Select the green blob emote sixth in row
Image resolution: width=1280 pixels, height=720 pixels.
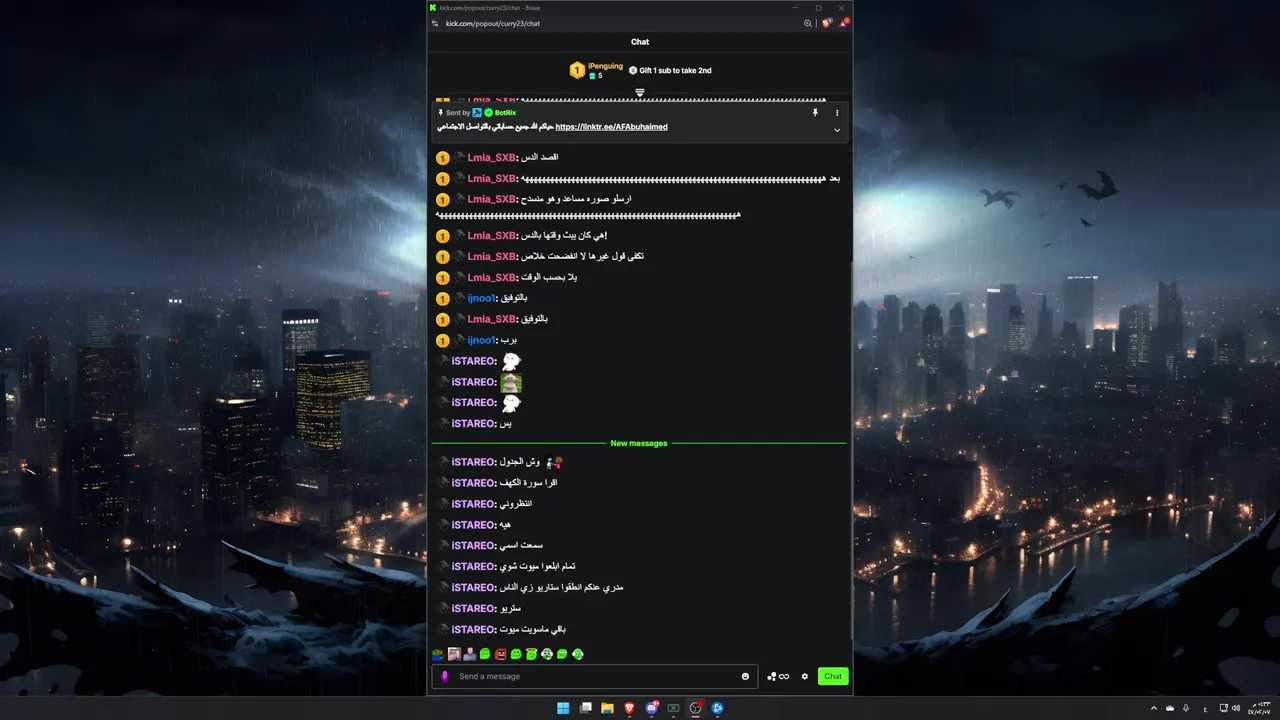(x=516, y=654)
